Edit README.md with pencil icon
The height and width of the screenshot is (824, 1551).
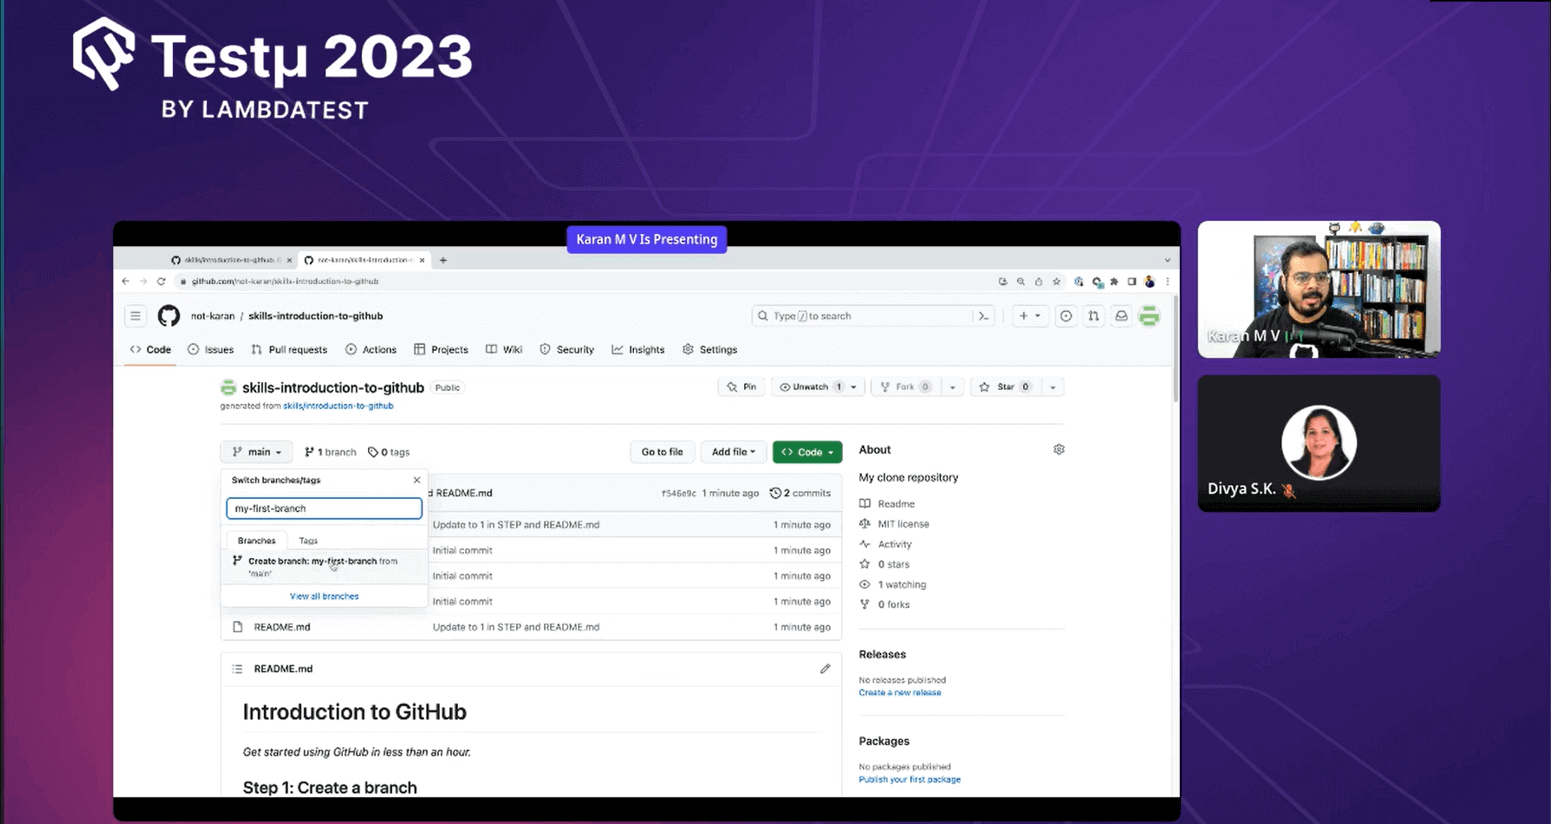[x=825, y=669]
